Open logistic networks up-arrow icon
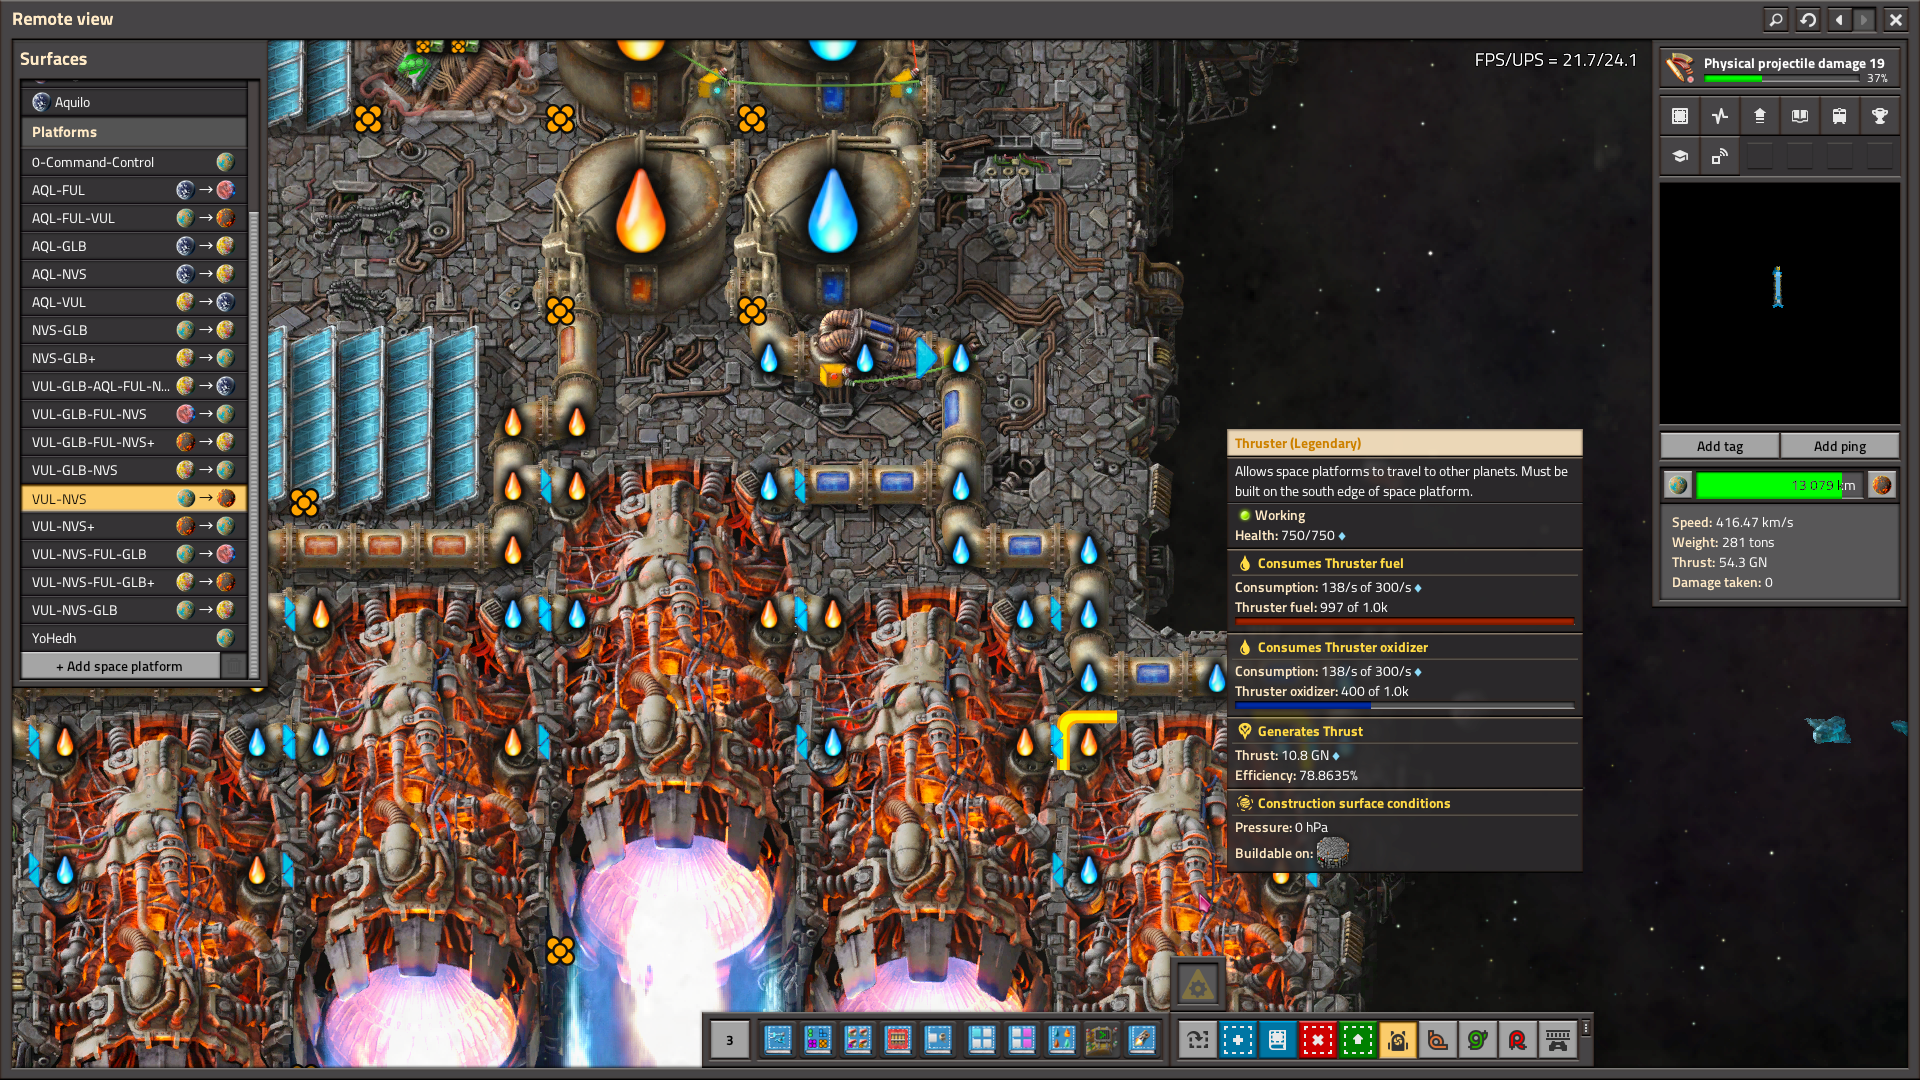 [1760, 116]
